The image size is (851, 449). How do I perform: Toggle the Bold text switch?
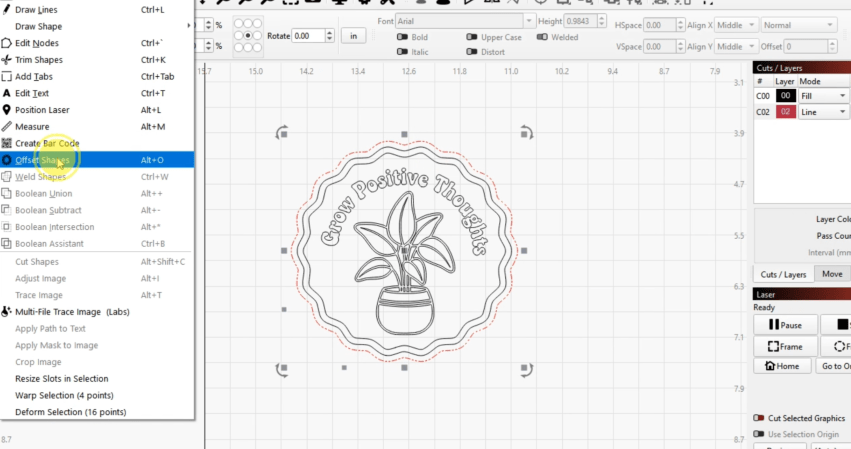401,37
